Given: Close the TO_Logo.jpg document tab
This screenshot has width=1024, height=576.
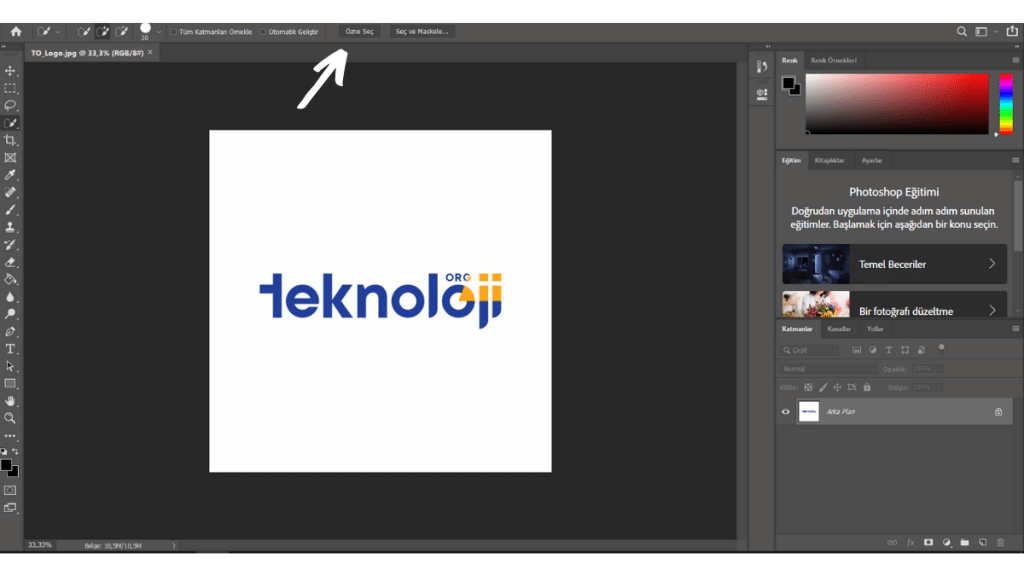Looking at the screenshot, I should [150, 52].
